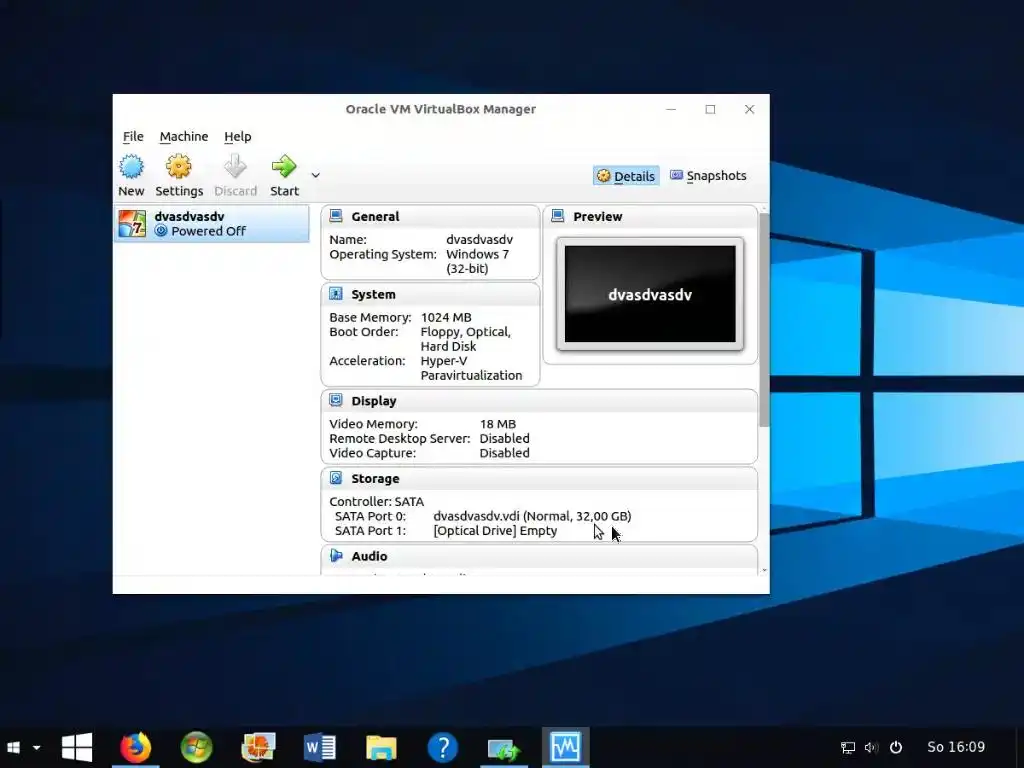Click the Windows 7 (32-bit) operating system value
1024x768 pixels.
(479, 261)
